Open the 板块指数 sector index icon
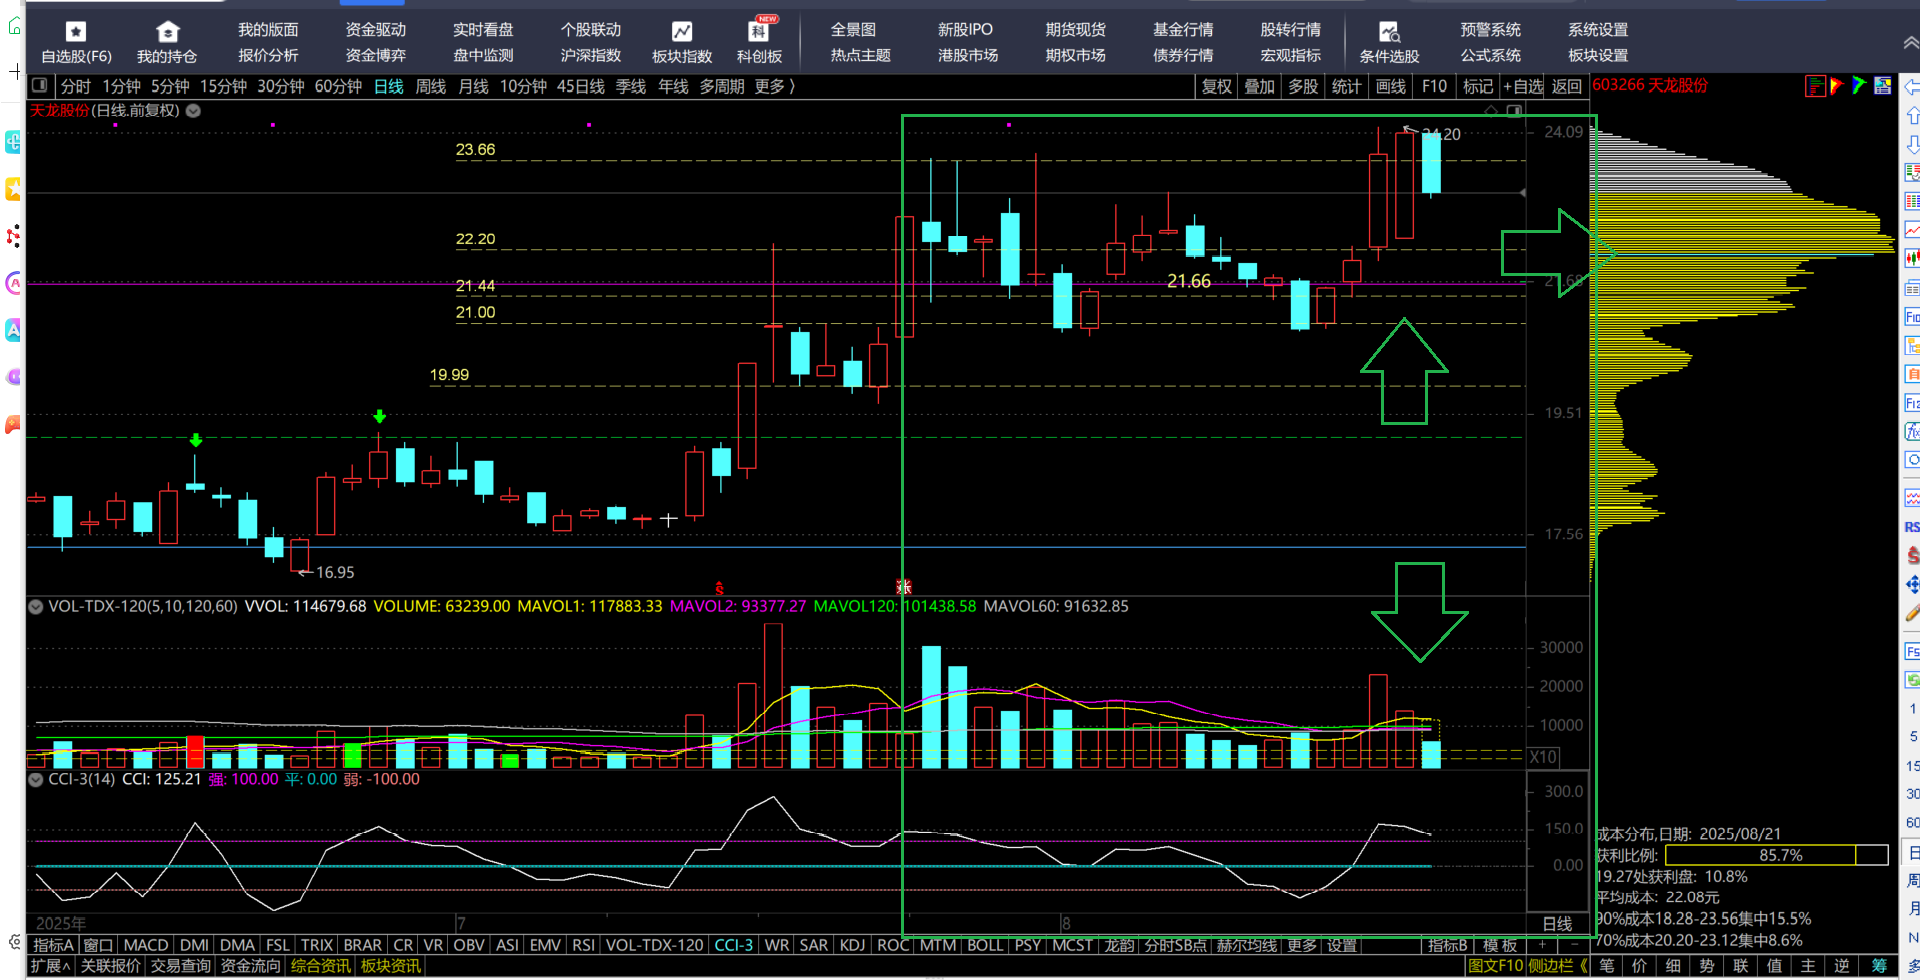The width and height of the screenshot is (1920, 980). tap(682, 32)
